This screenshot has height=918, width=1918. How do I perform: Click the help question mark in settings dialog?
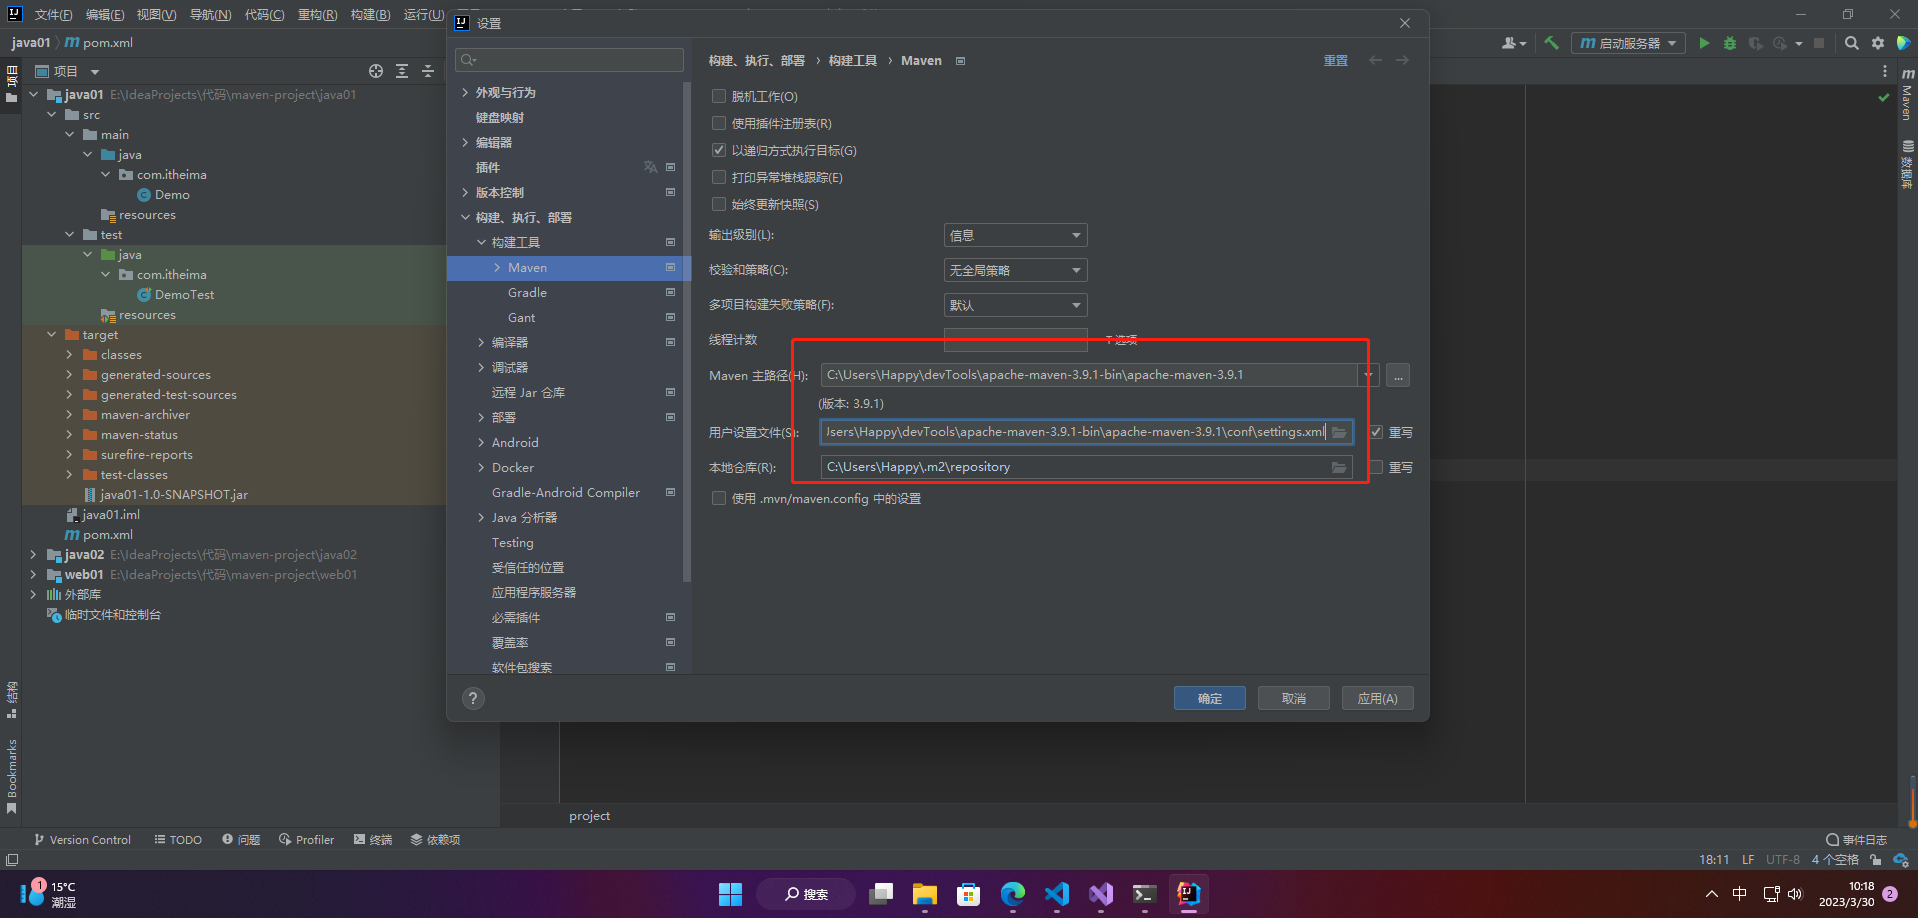(x=473, y=698)
